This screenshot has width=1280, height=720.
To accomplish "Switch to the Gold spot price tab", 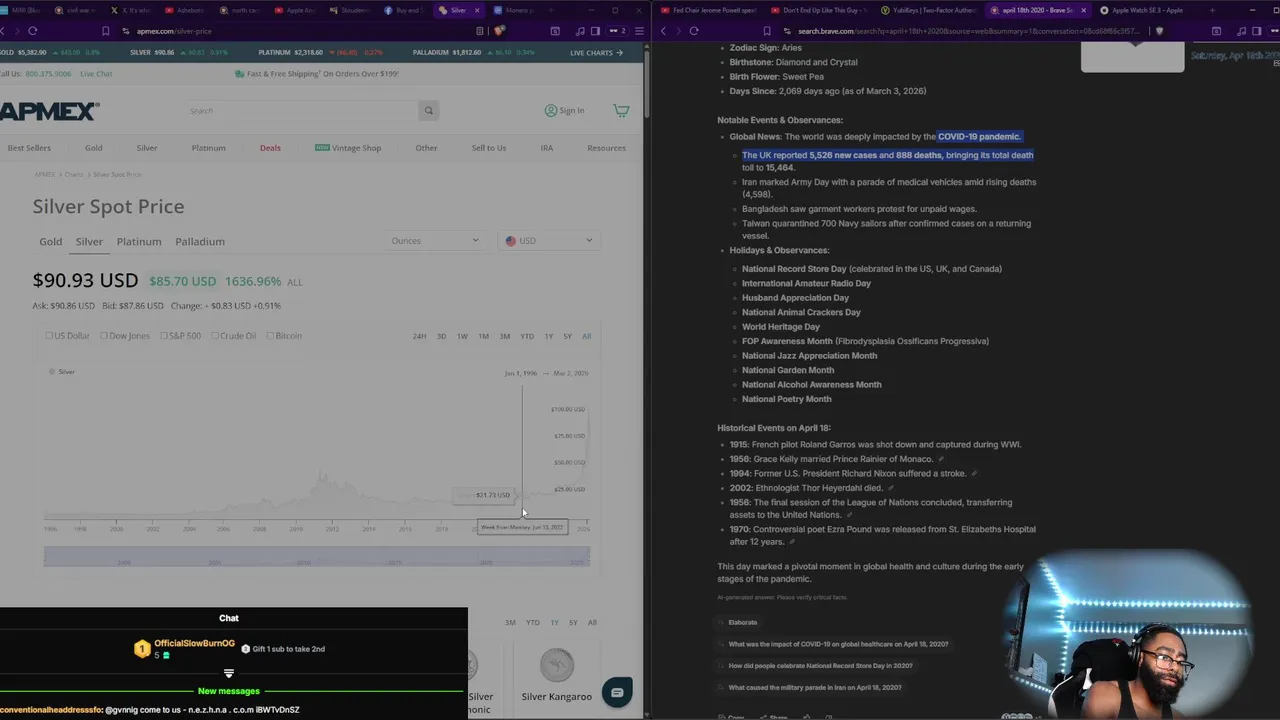I will pos(50,242).
